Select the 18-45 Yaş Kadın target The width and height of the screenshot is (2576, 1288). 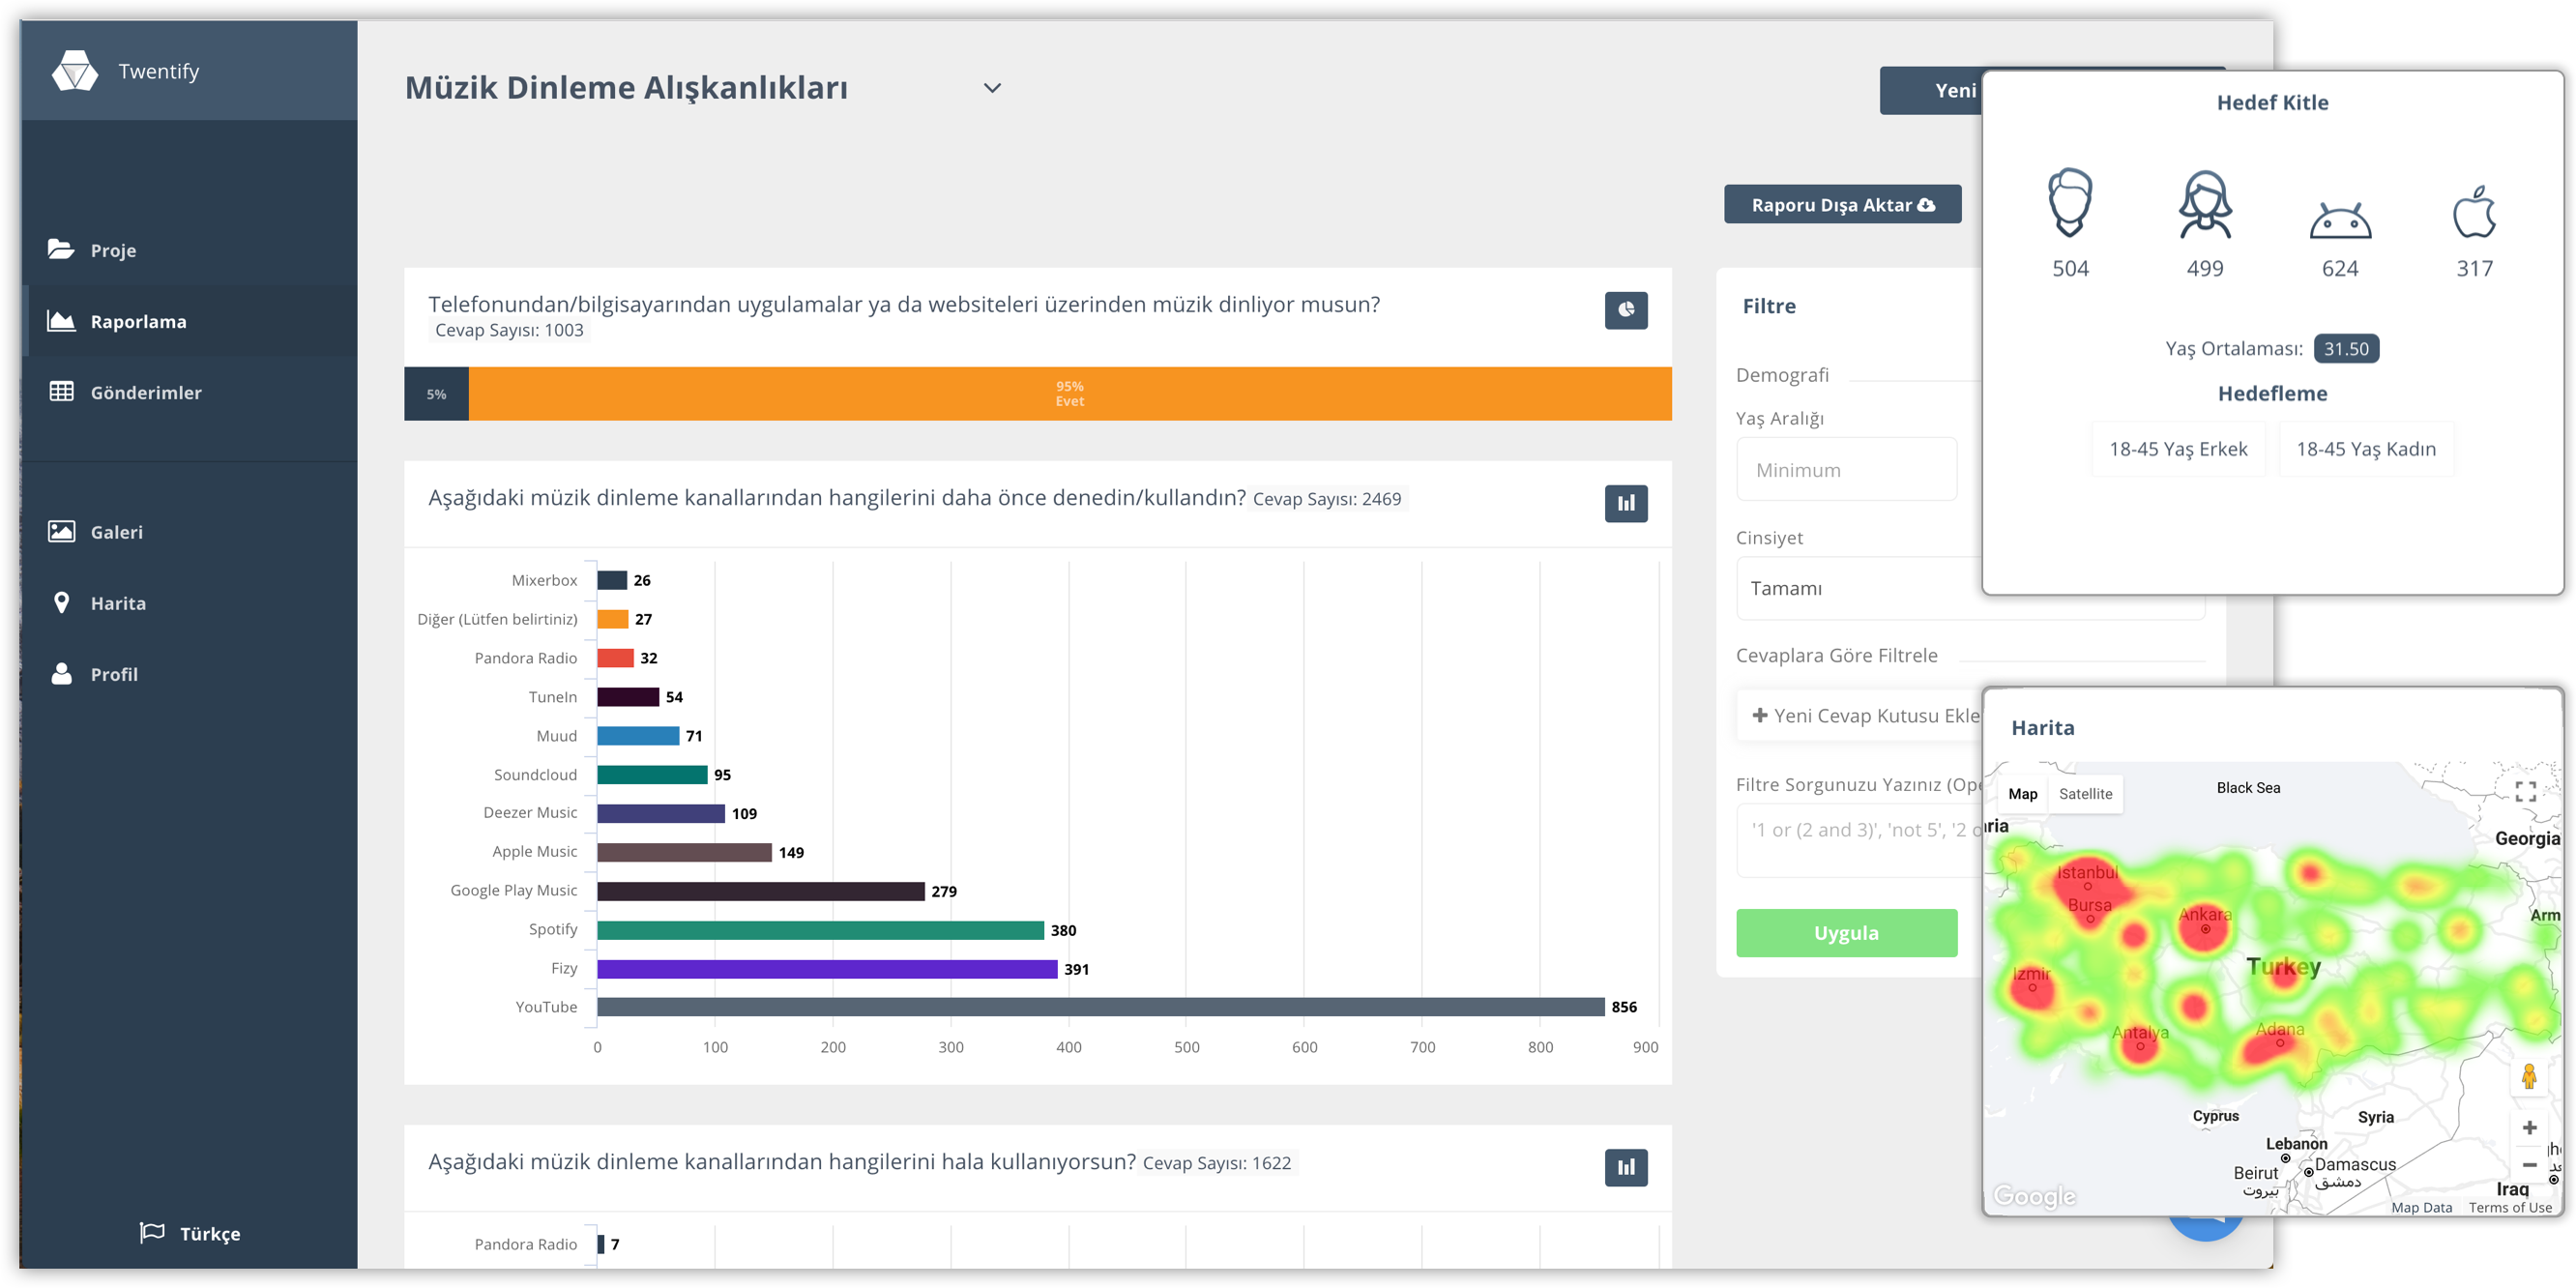point(2365,448)
